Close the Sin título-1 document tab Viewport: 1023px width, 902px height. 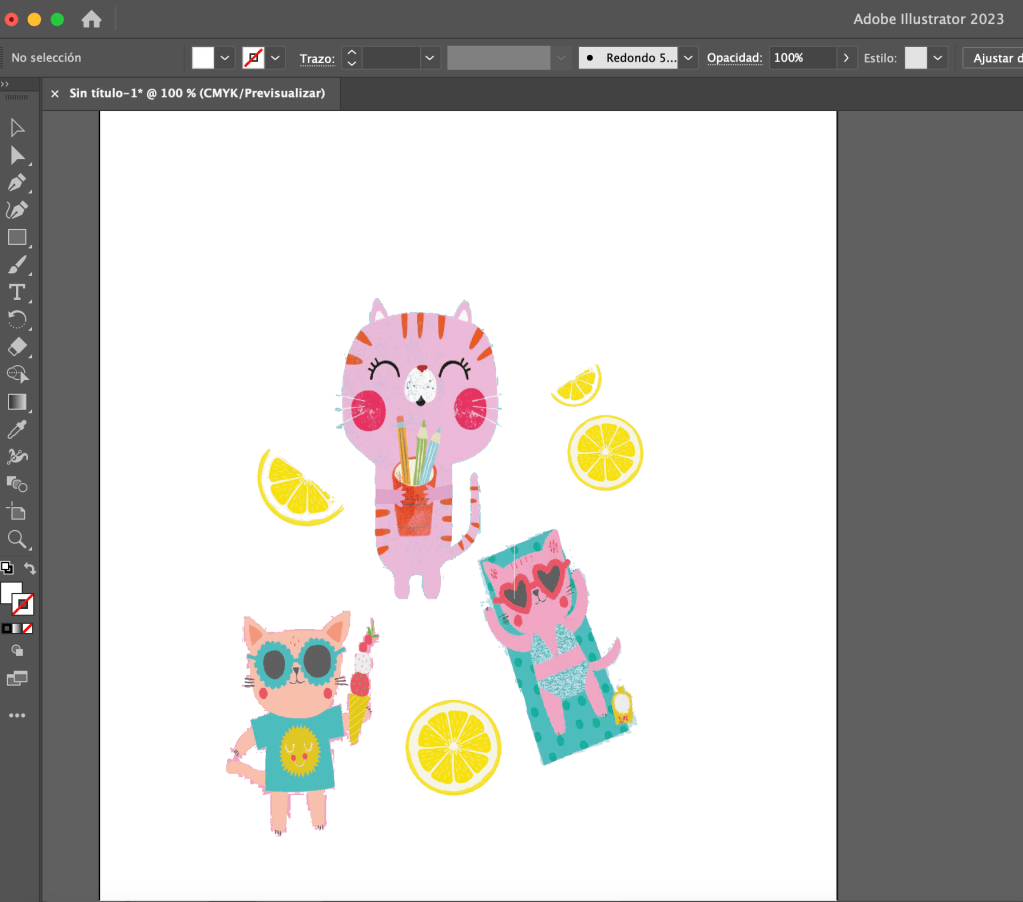[x=55, y=94]
